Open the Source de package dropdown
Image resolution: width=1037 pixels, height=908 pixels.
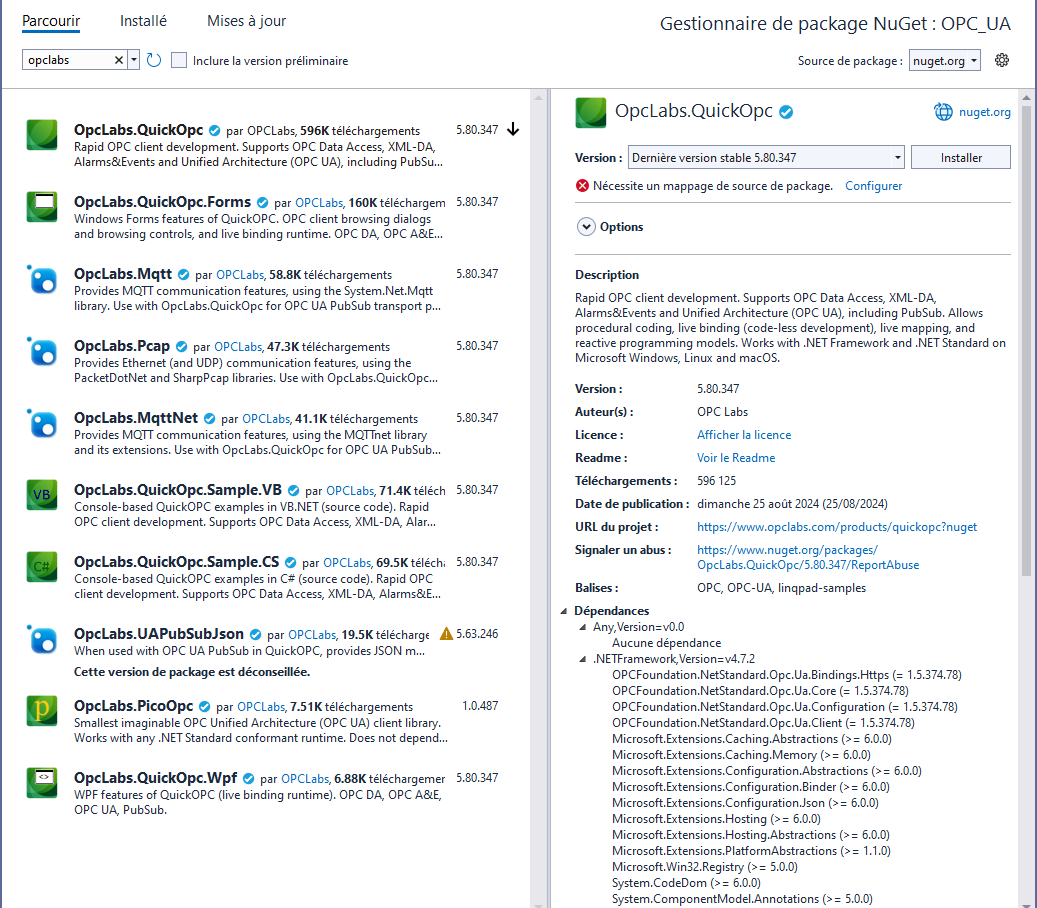(945, 60)
